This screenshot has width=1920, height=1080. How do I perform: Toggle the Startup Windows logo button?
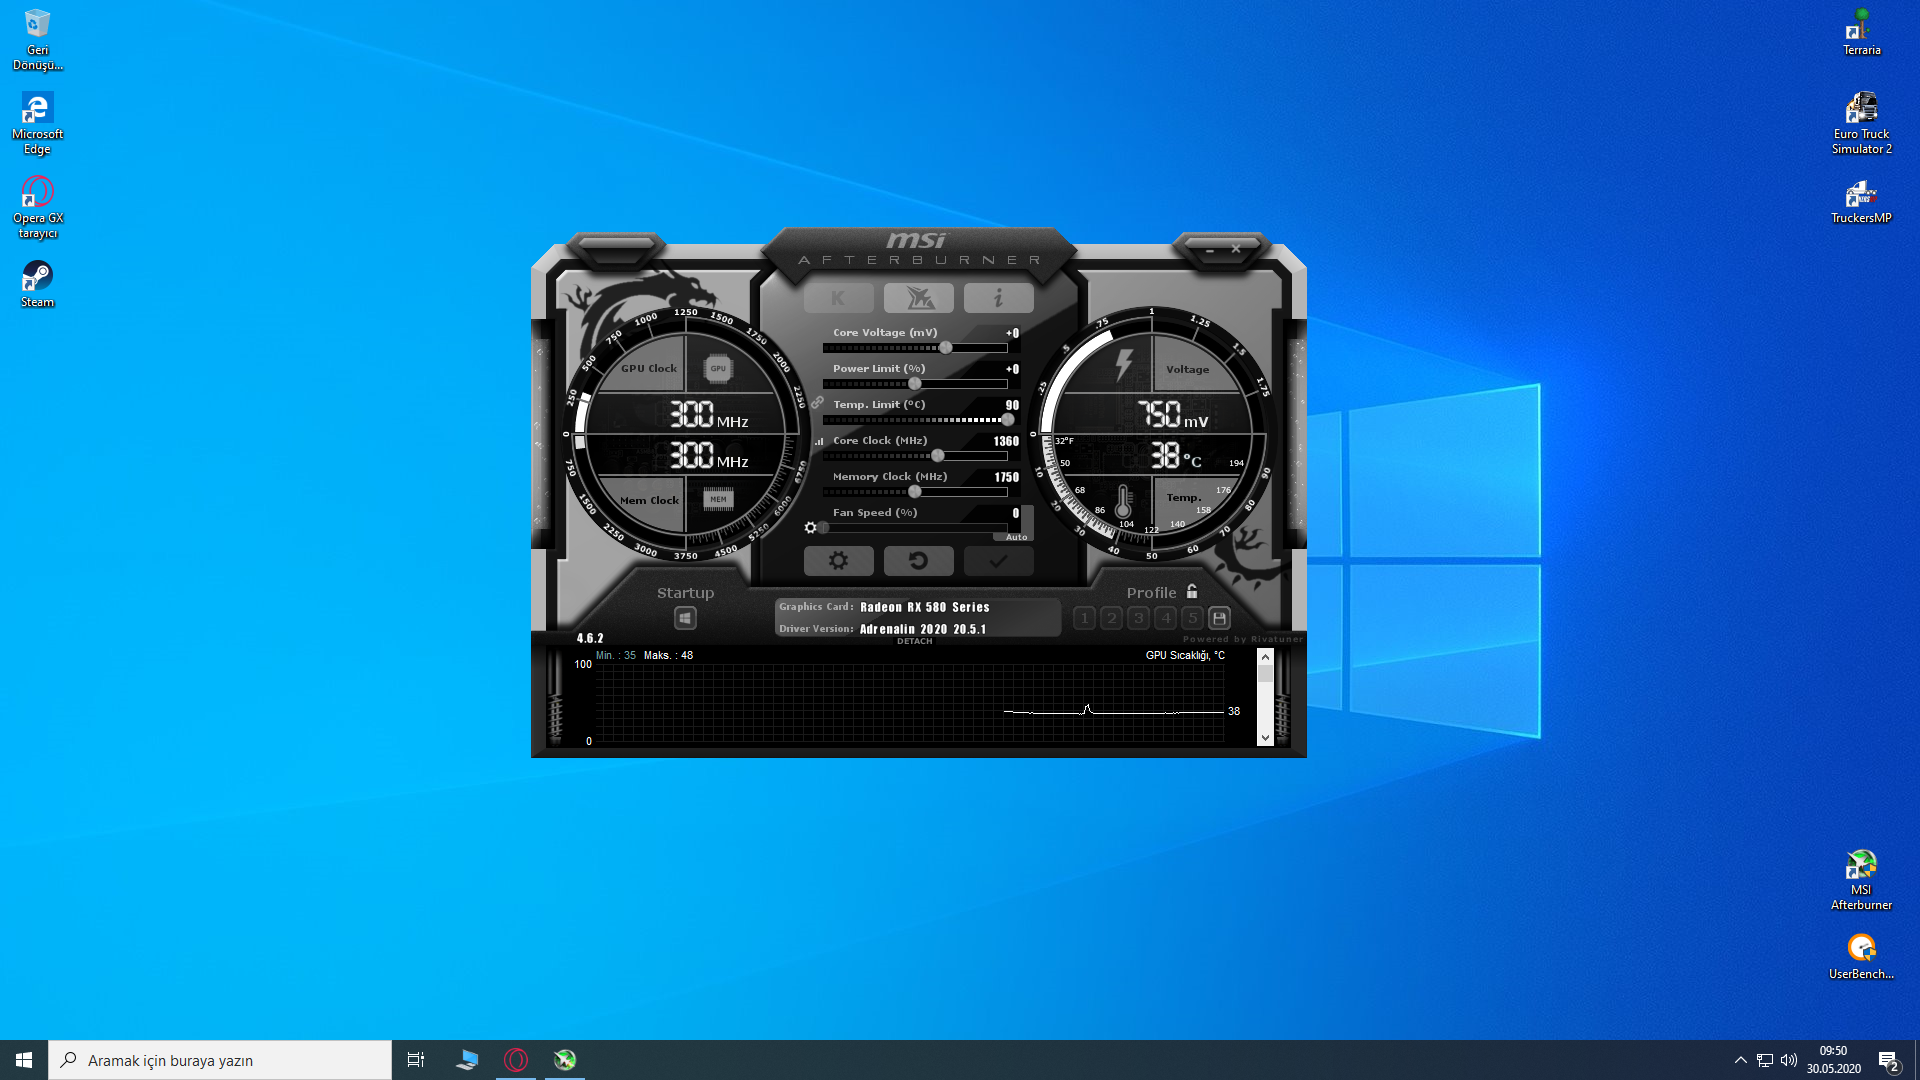(685, 618)
